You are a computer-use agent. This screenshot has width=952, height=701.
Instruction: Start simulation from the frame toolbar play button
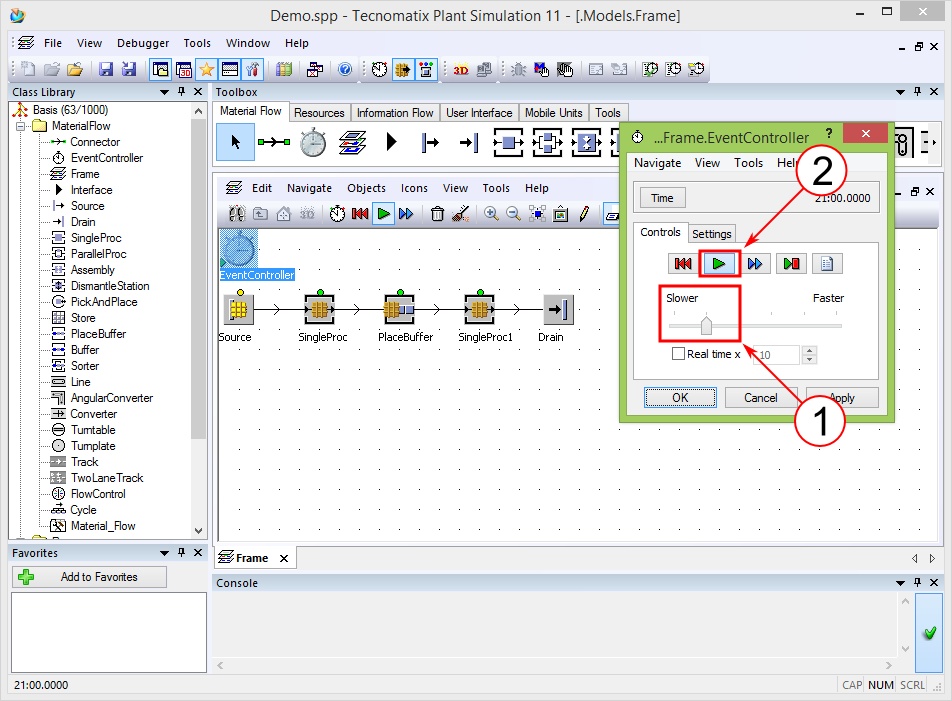point(383,214)
